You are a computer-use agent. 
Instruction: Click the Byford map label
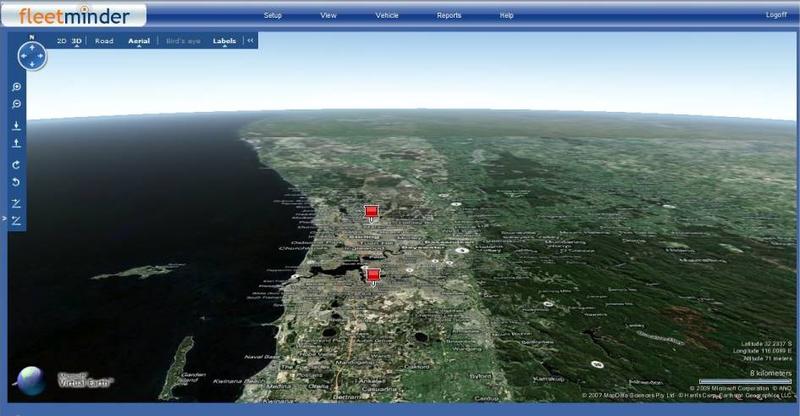point(480,376)
